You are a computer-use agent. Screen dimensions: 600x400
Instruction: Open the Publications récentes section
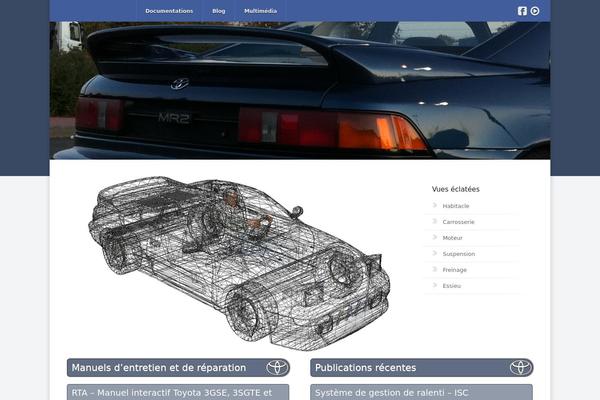click(x=422, y=367)
